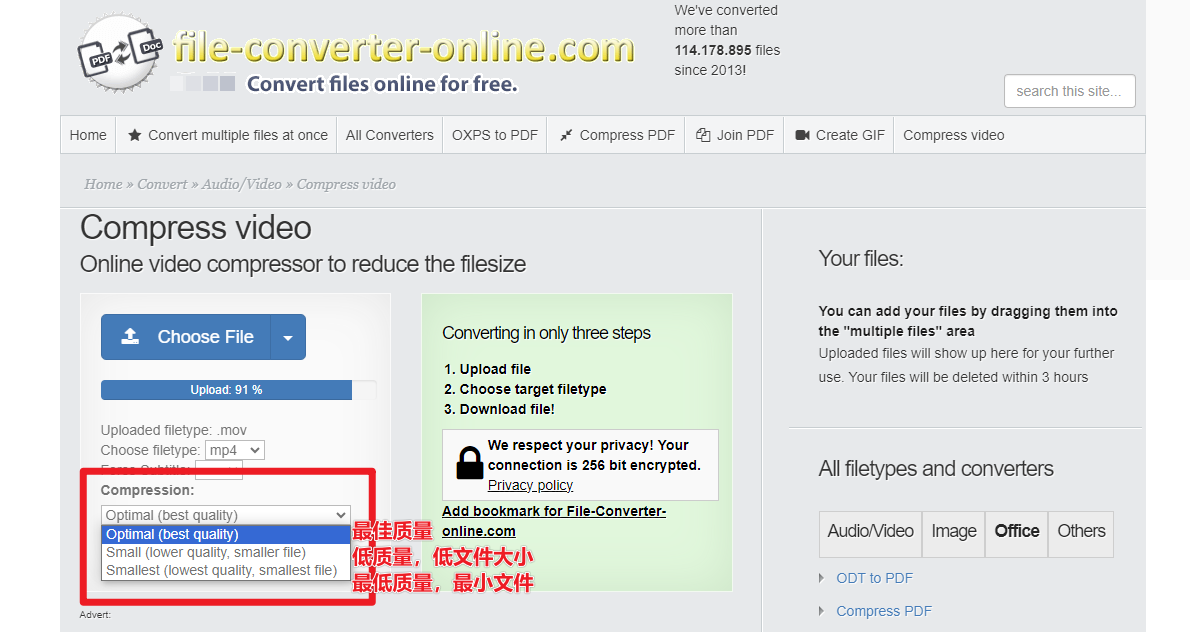
Task: Click the Audio/Video breadcrumb link
Action: click(241, 184)
